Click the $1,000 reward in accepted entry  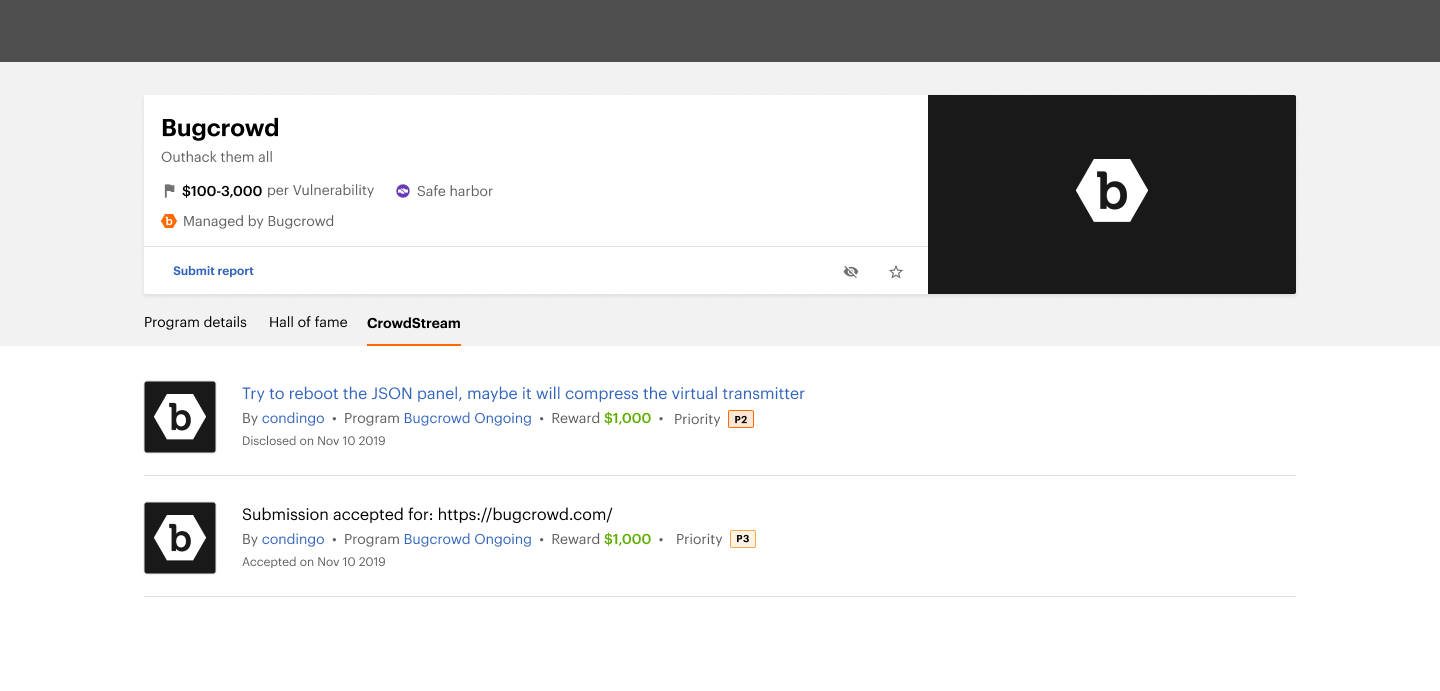[627, 539]
